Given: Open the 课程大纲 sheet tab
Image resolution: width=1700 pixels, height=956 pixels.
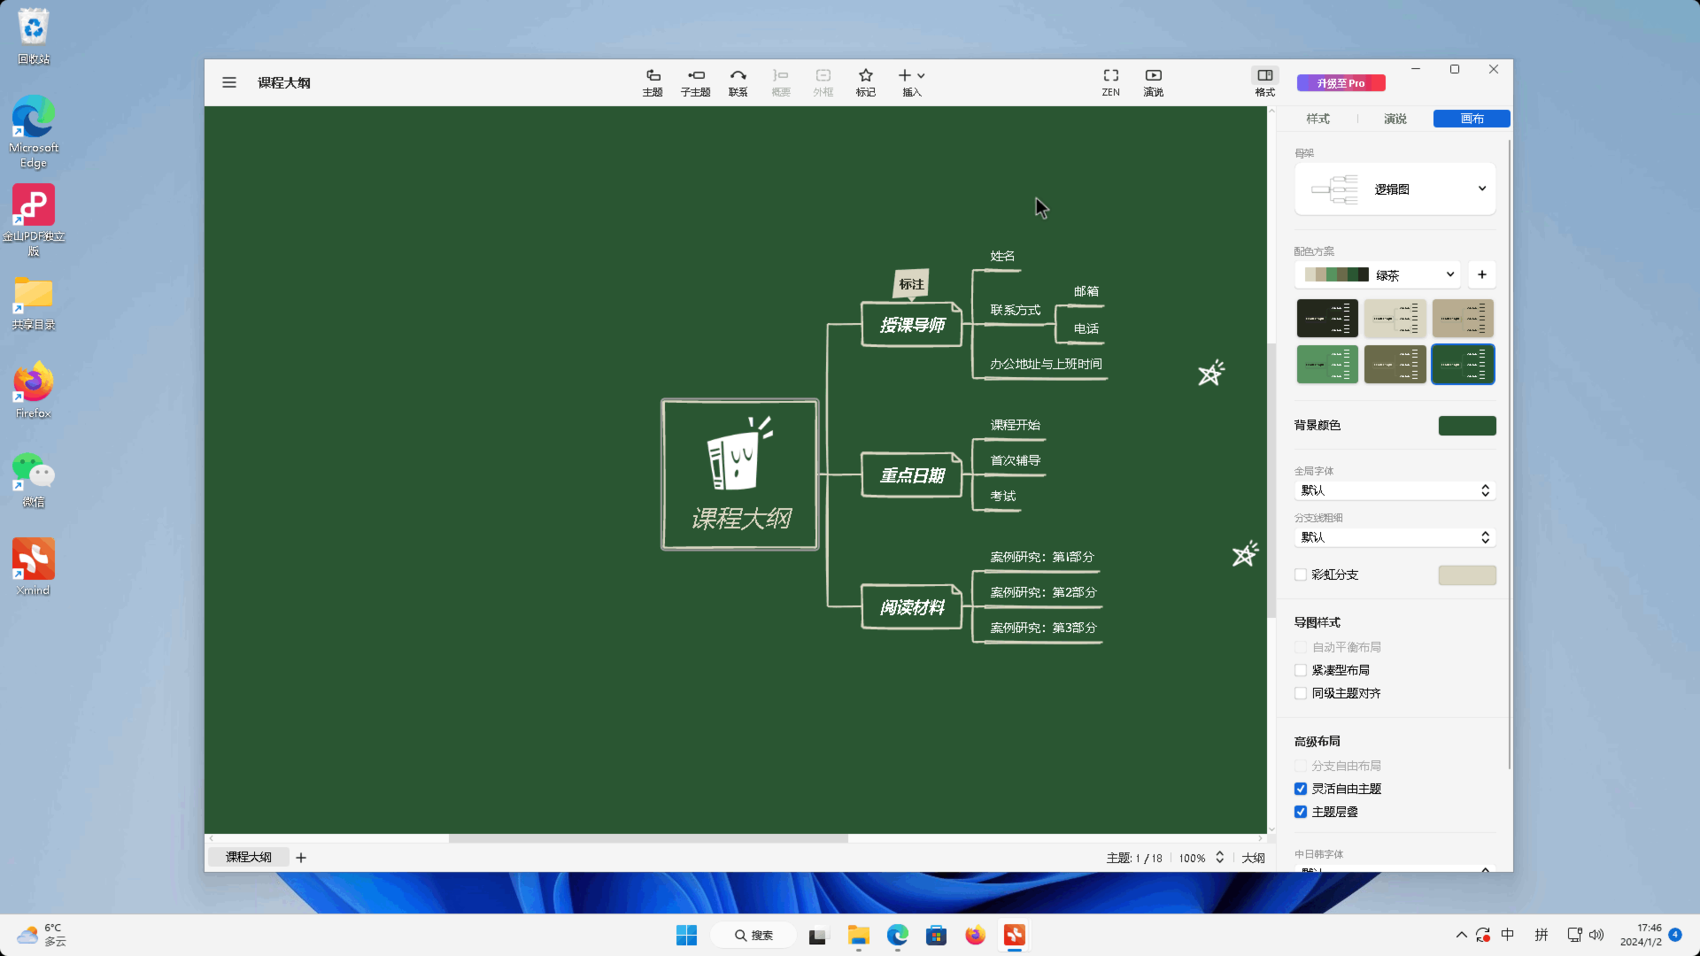Looking at the screenshot, I should tap(248, 858).
